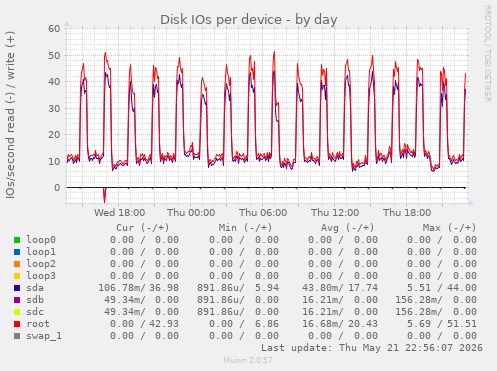Click the Min (-/+) column header
497x371 pixels.
pos(245,228)
